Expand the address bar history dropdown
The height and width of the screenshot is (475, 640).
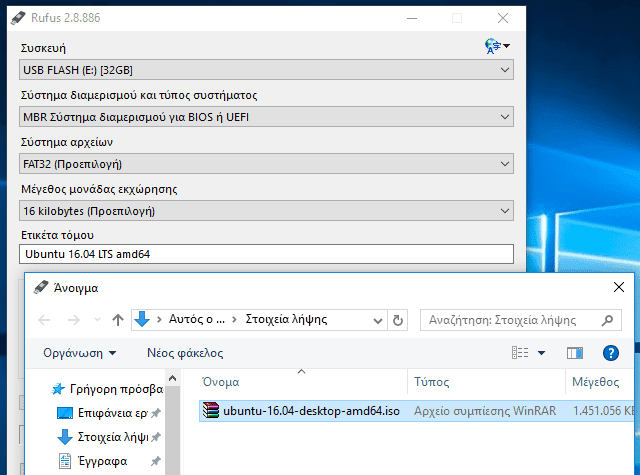[x=378, y=321]
